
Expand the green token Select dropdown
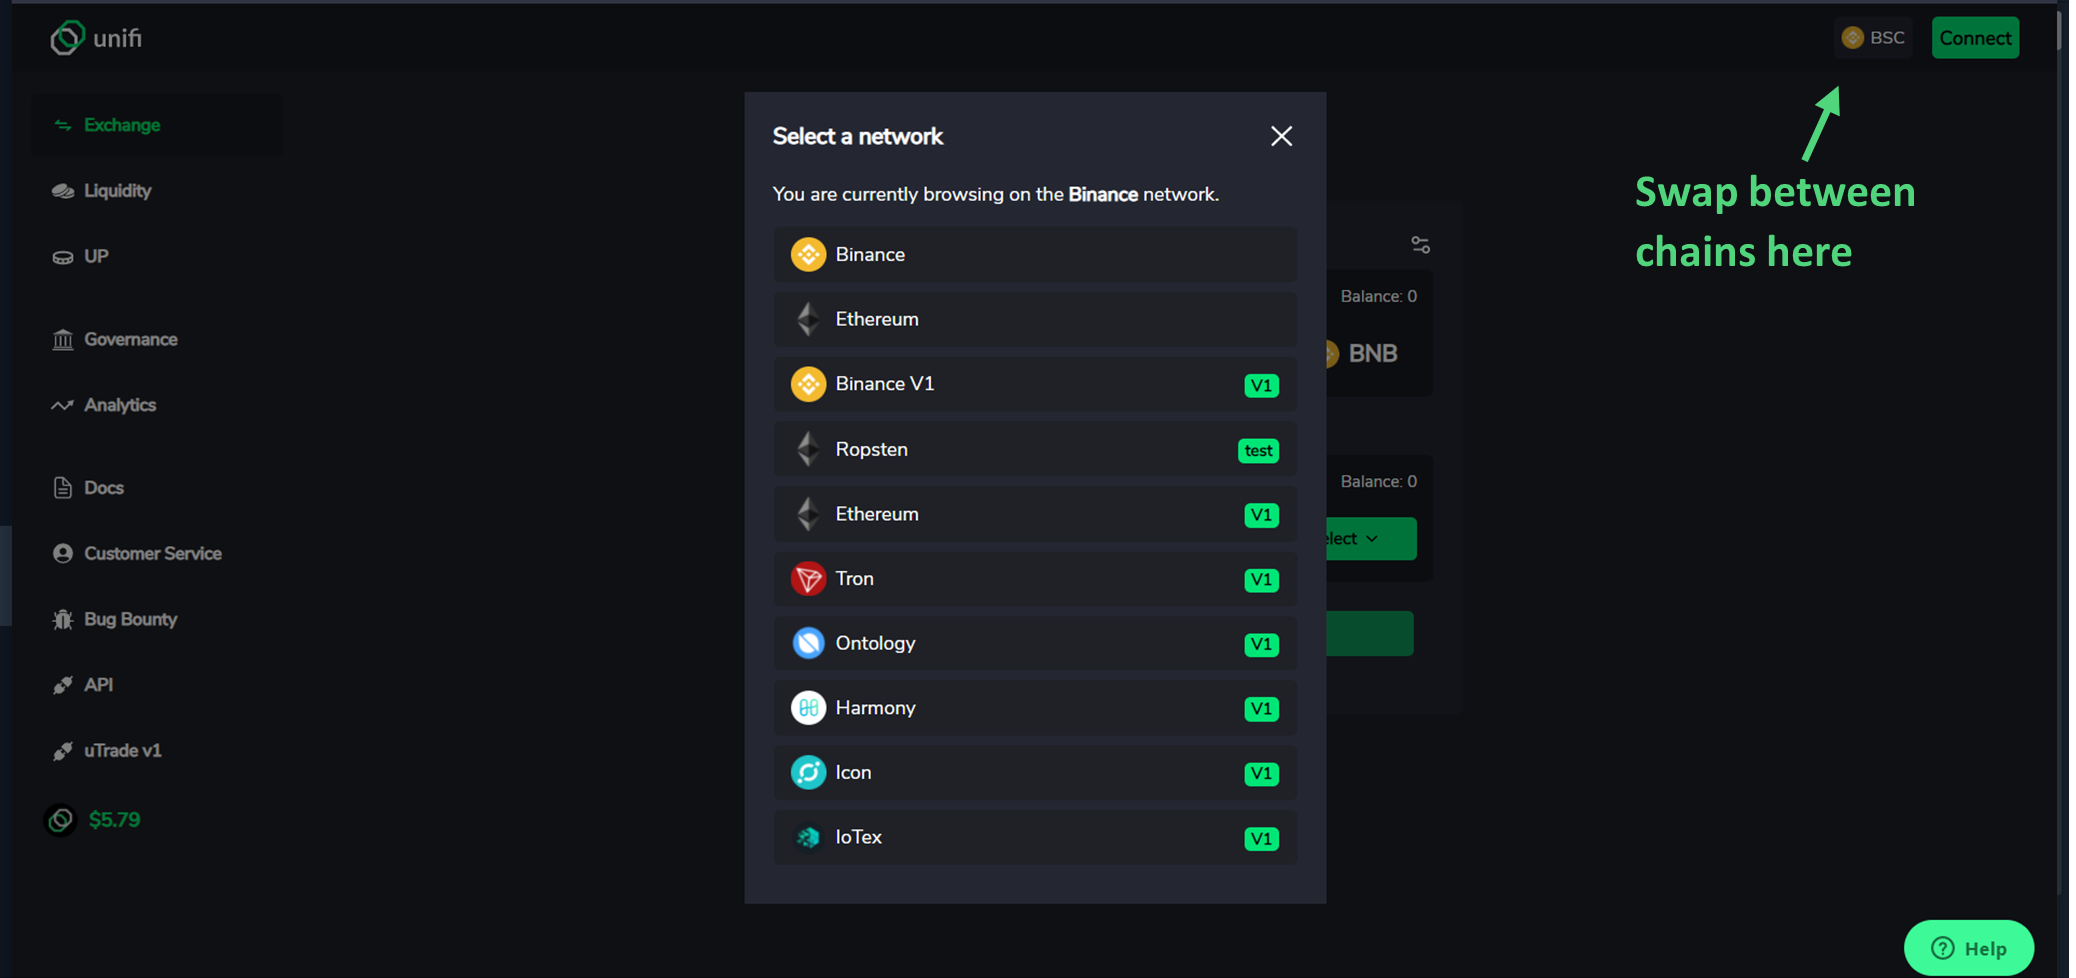[1370, 539]
